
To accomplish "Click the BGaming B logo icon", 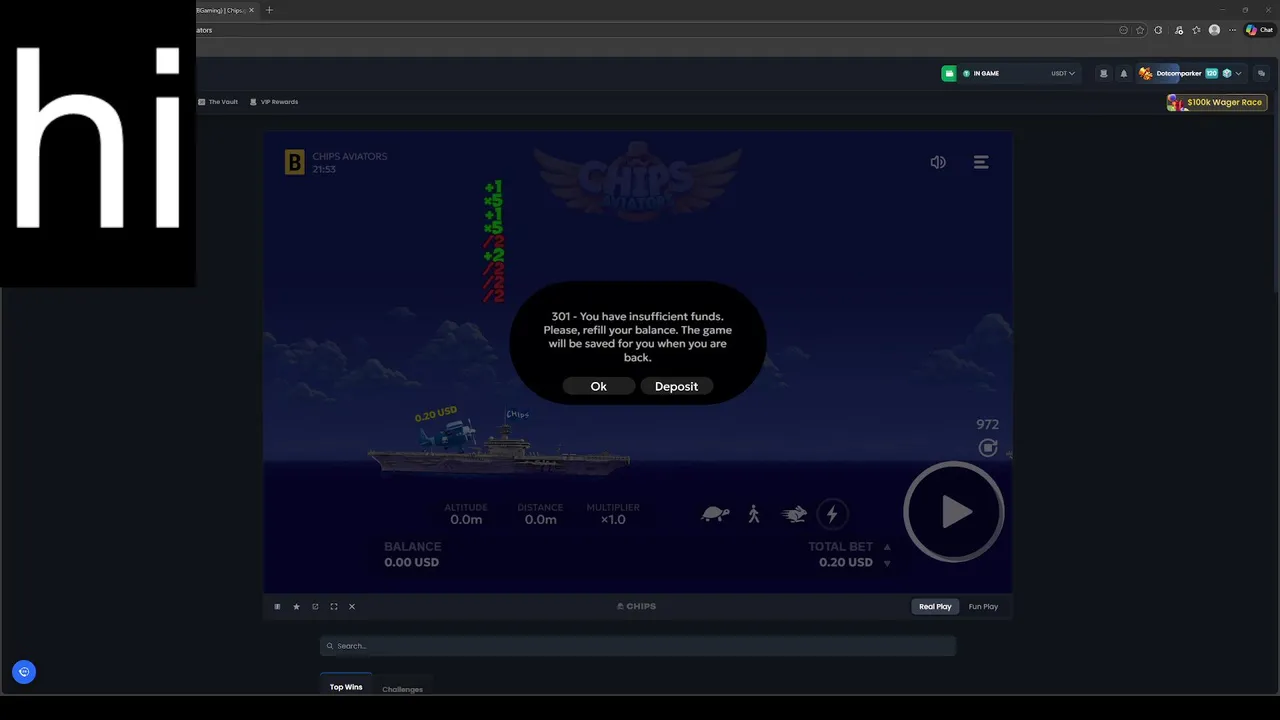I will (294, 162).
